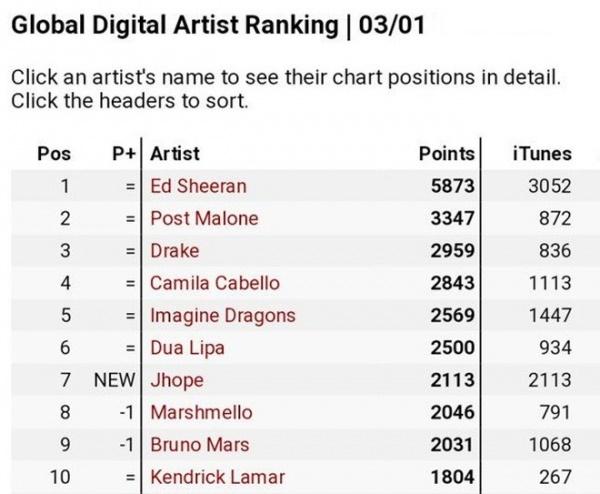The image size is (600, 494).
Task: Sort table by Artist header
Action: [175, 153]
